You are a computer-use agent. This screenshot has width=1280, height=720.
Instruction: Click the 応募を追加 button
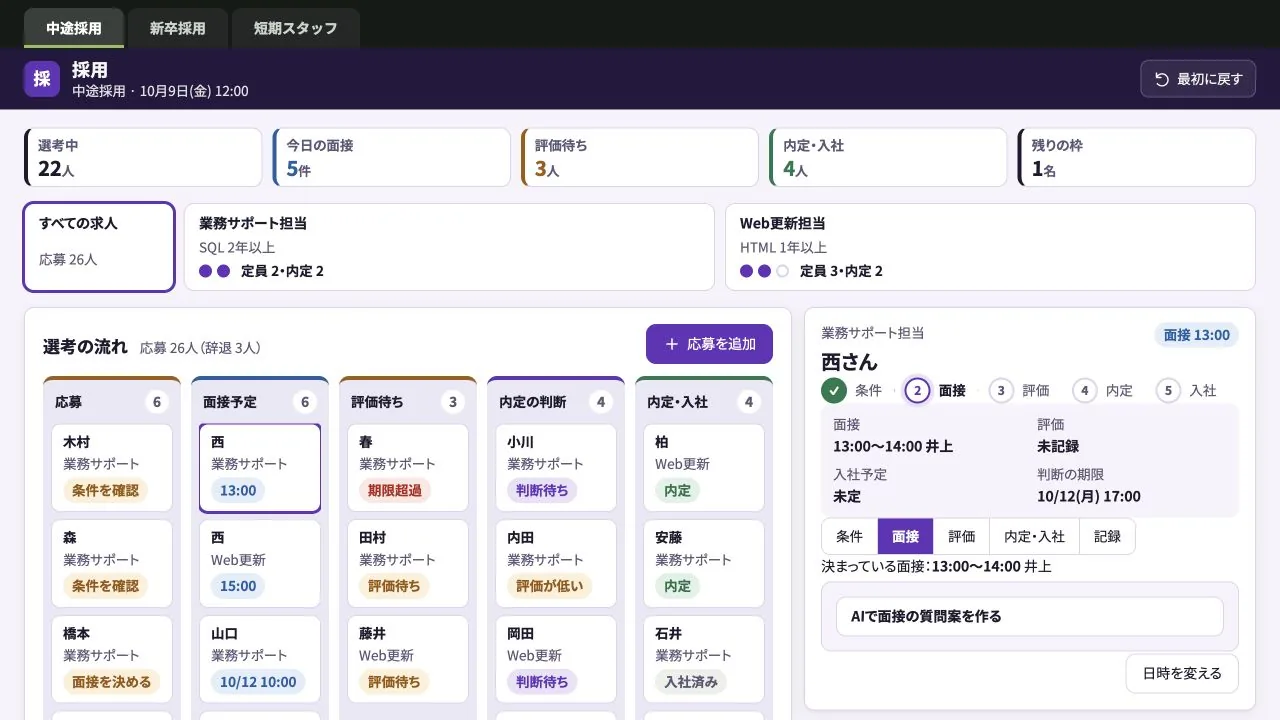709,343
